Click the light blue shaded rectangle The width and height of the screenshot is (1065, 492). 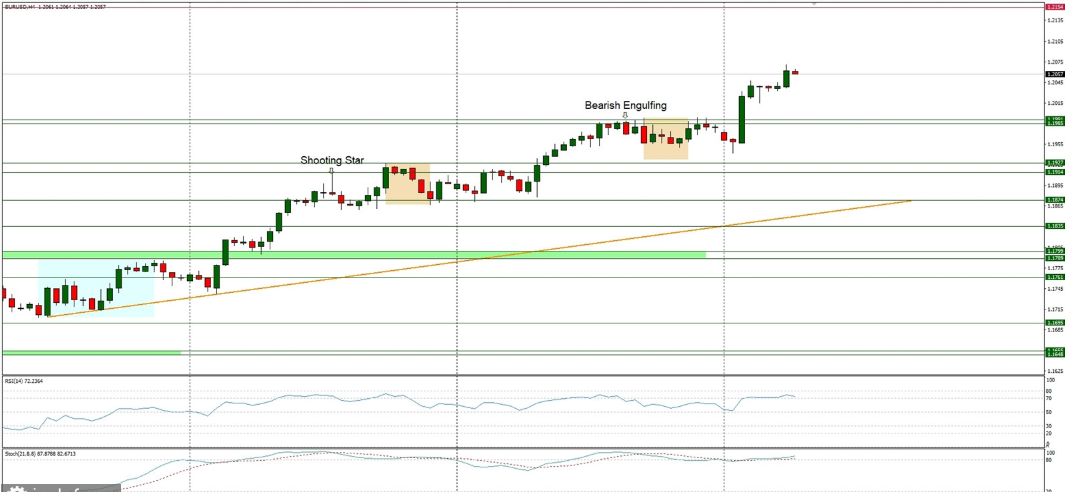click(95, 288)
